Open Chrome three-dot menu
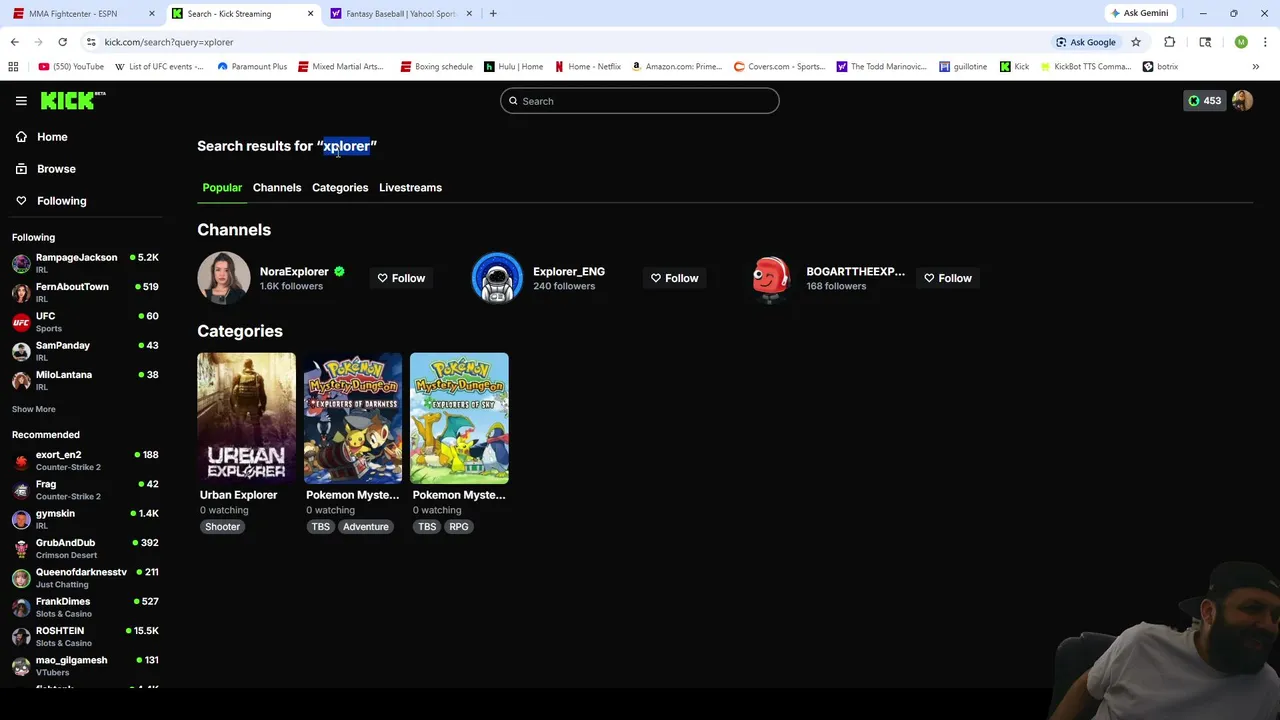The height and width of the screenshot is (720, 1280). pos(1264,42)
